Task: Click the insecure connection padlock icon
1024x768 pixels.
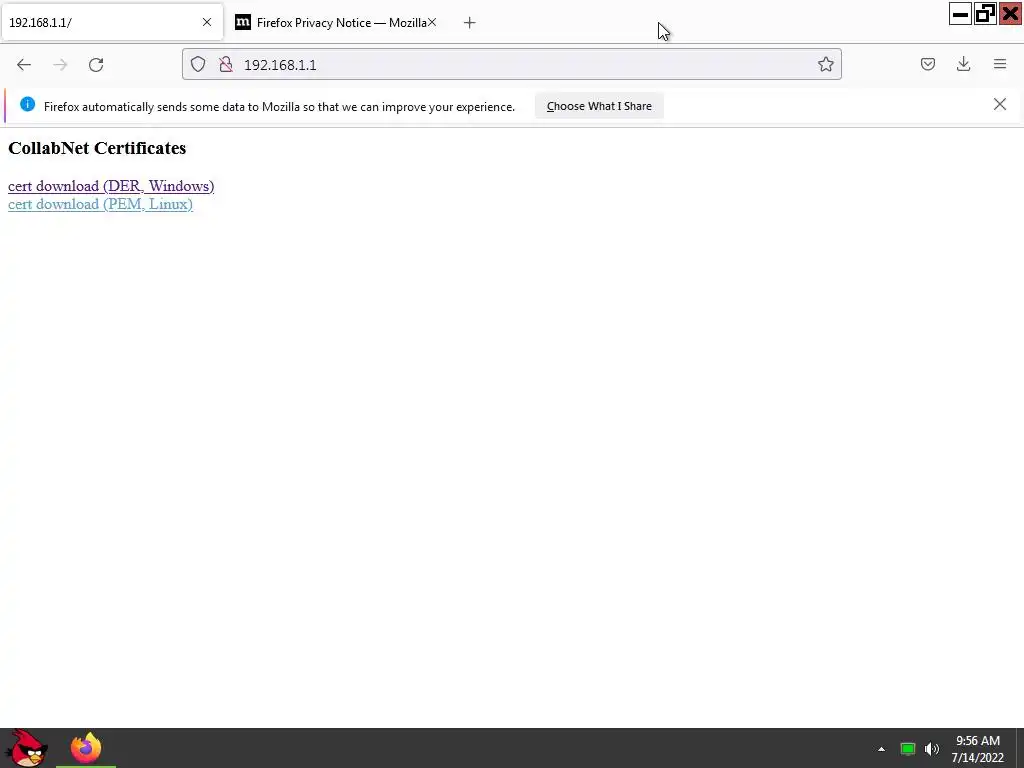Action: click(x=226, y=64)
